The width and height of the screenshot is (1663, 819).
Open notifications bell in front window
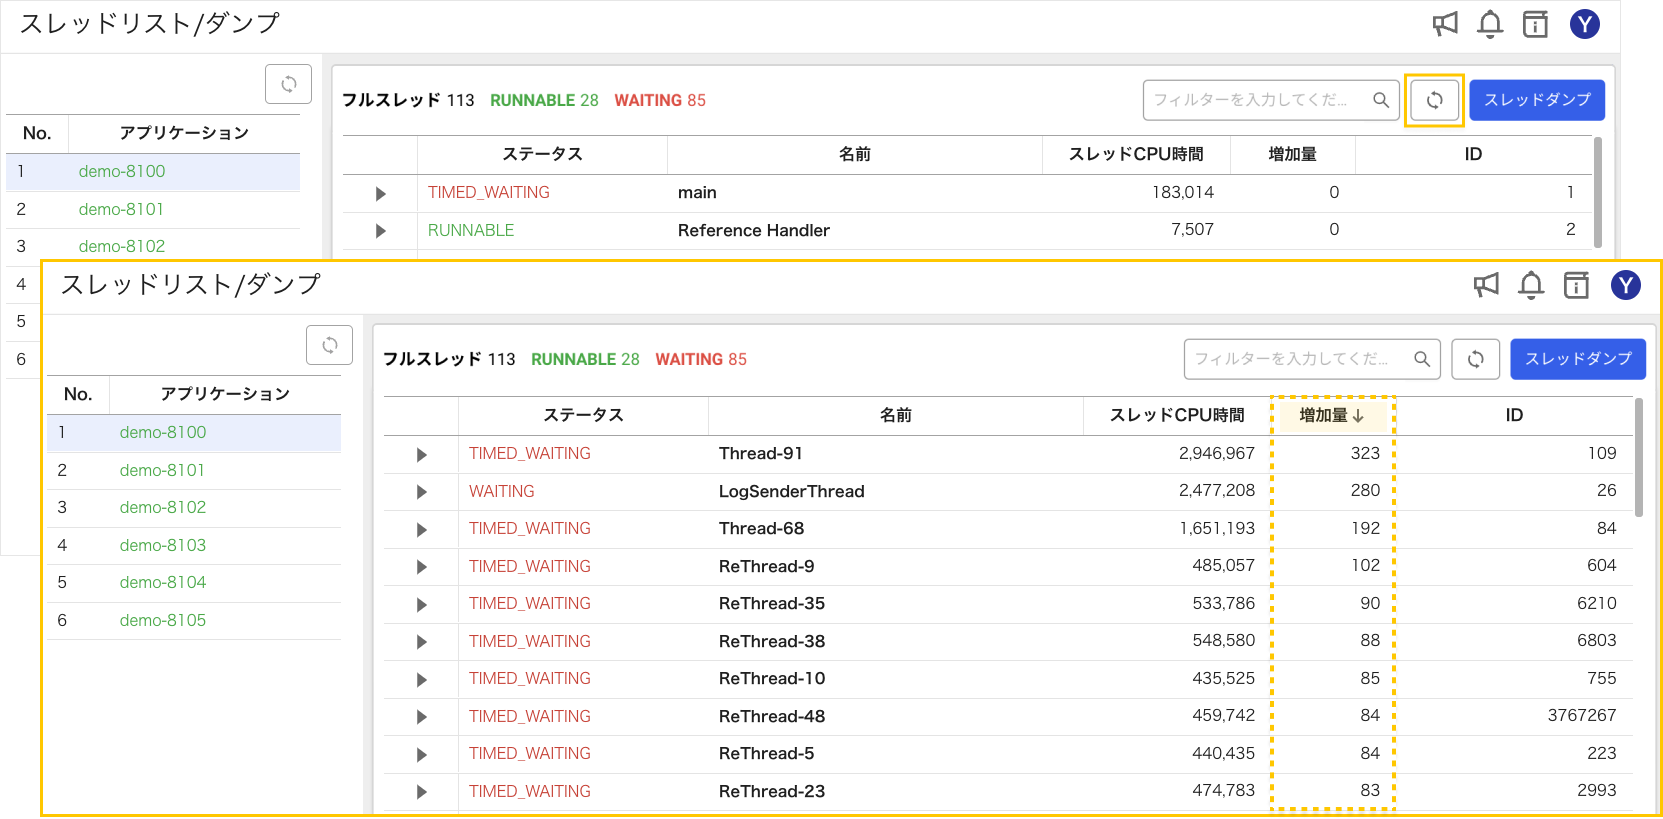(1531, 285)
